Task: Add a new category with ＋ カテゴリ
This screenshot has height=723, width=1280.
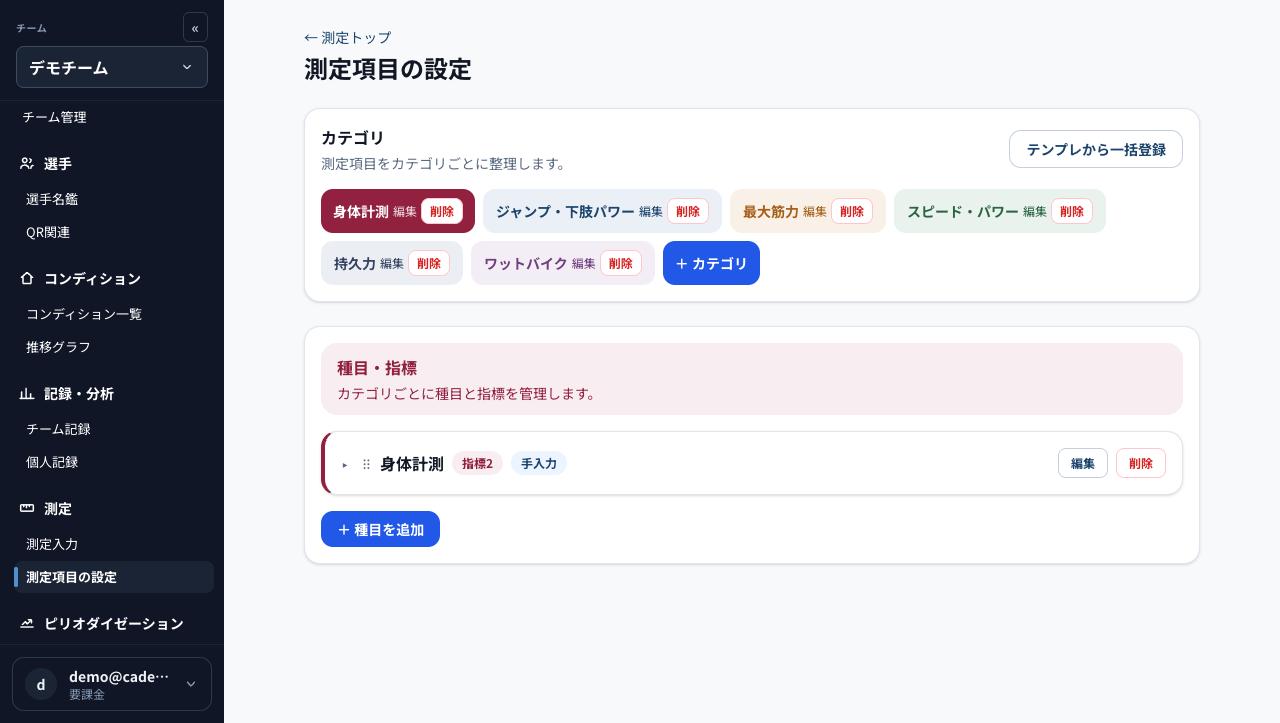Action: tap(711, 263)
